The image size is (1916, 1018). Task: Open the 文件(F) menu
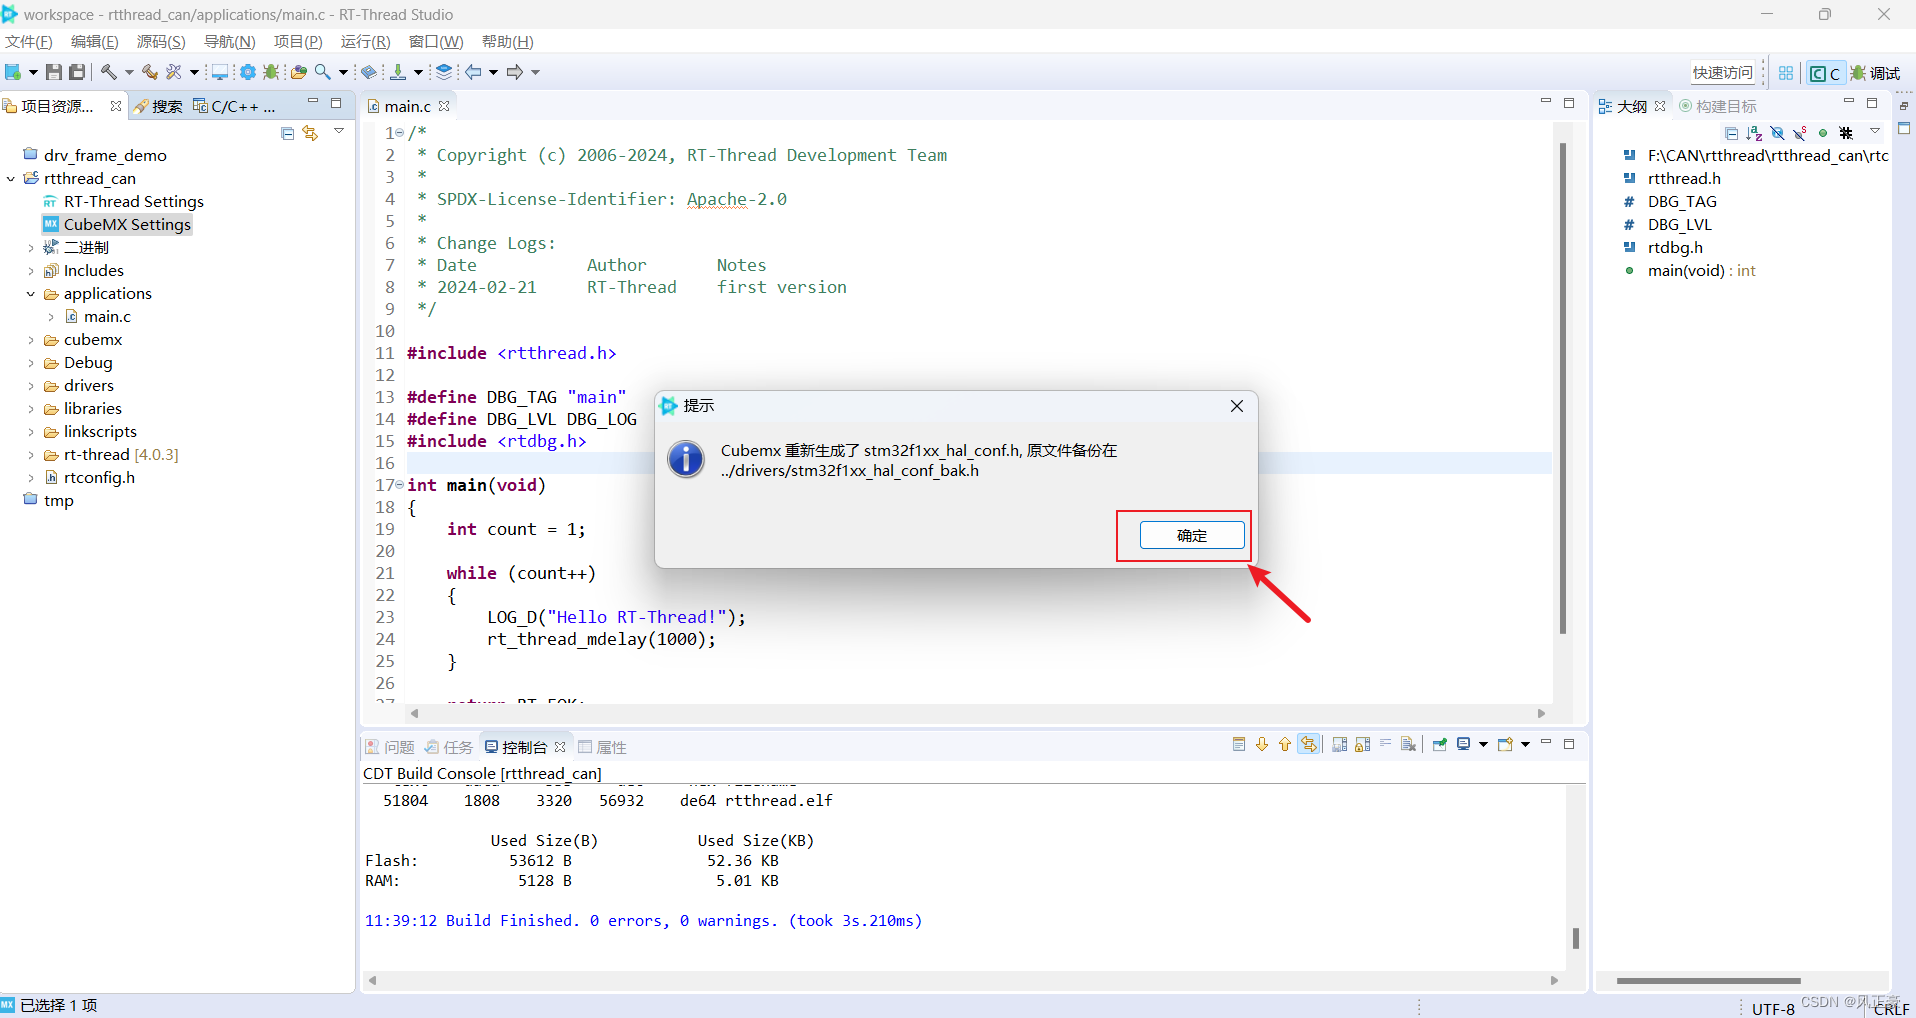click(x=29, y=42)
